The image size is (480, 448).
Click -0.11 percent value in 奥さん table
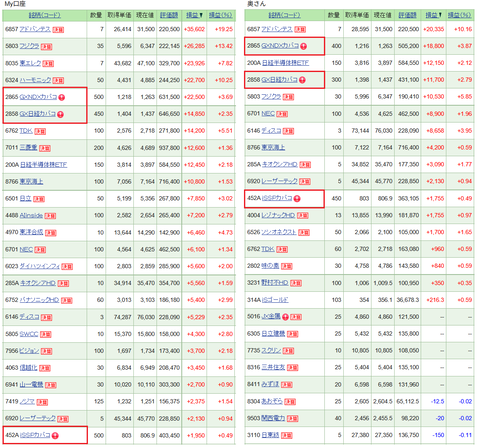465,435
